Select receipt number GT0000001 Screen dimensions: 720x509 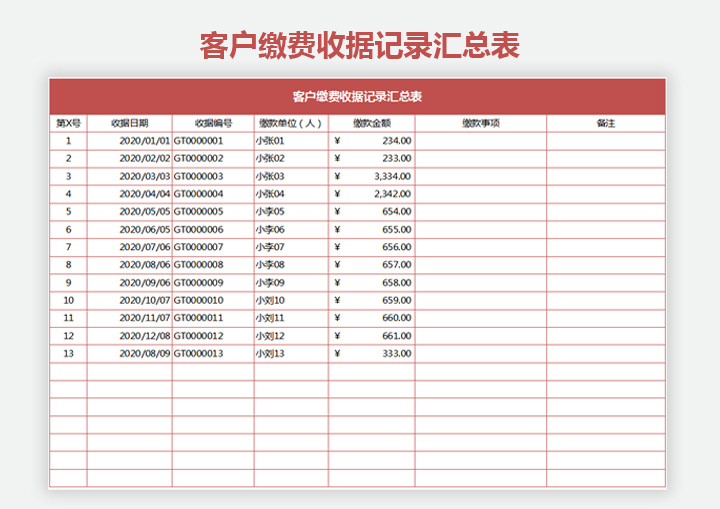click(x=198, y=141)
